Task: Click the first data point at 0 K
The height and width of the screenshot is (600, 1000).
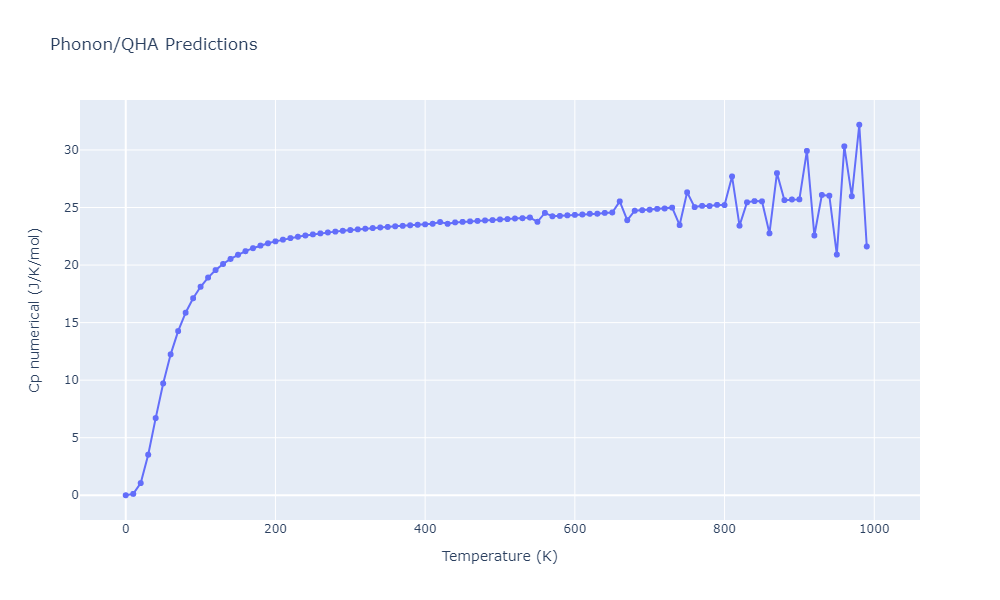Action: (x=125, y=495)
